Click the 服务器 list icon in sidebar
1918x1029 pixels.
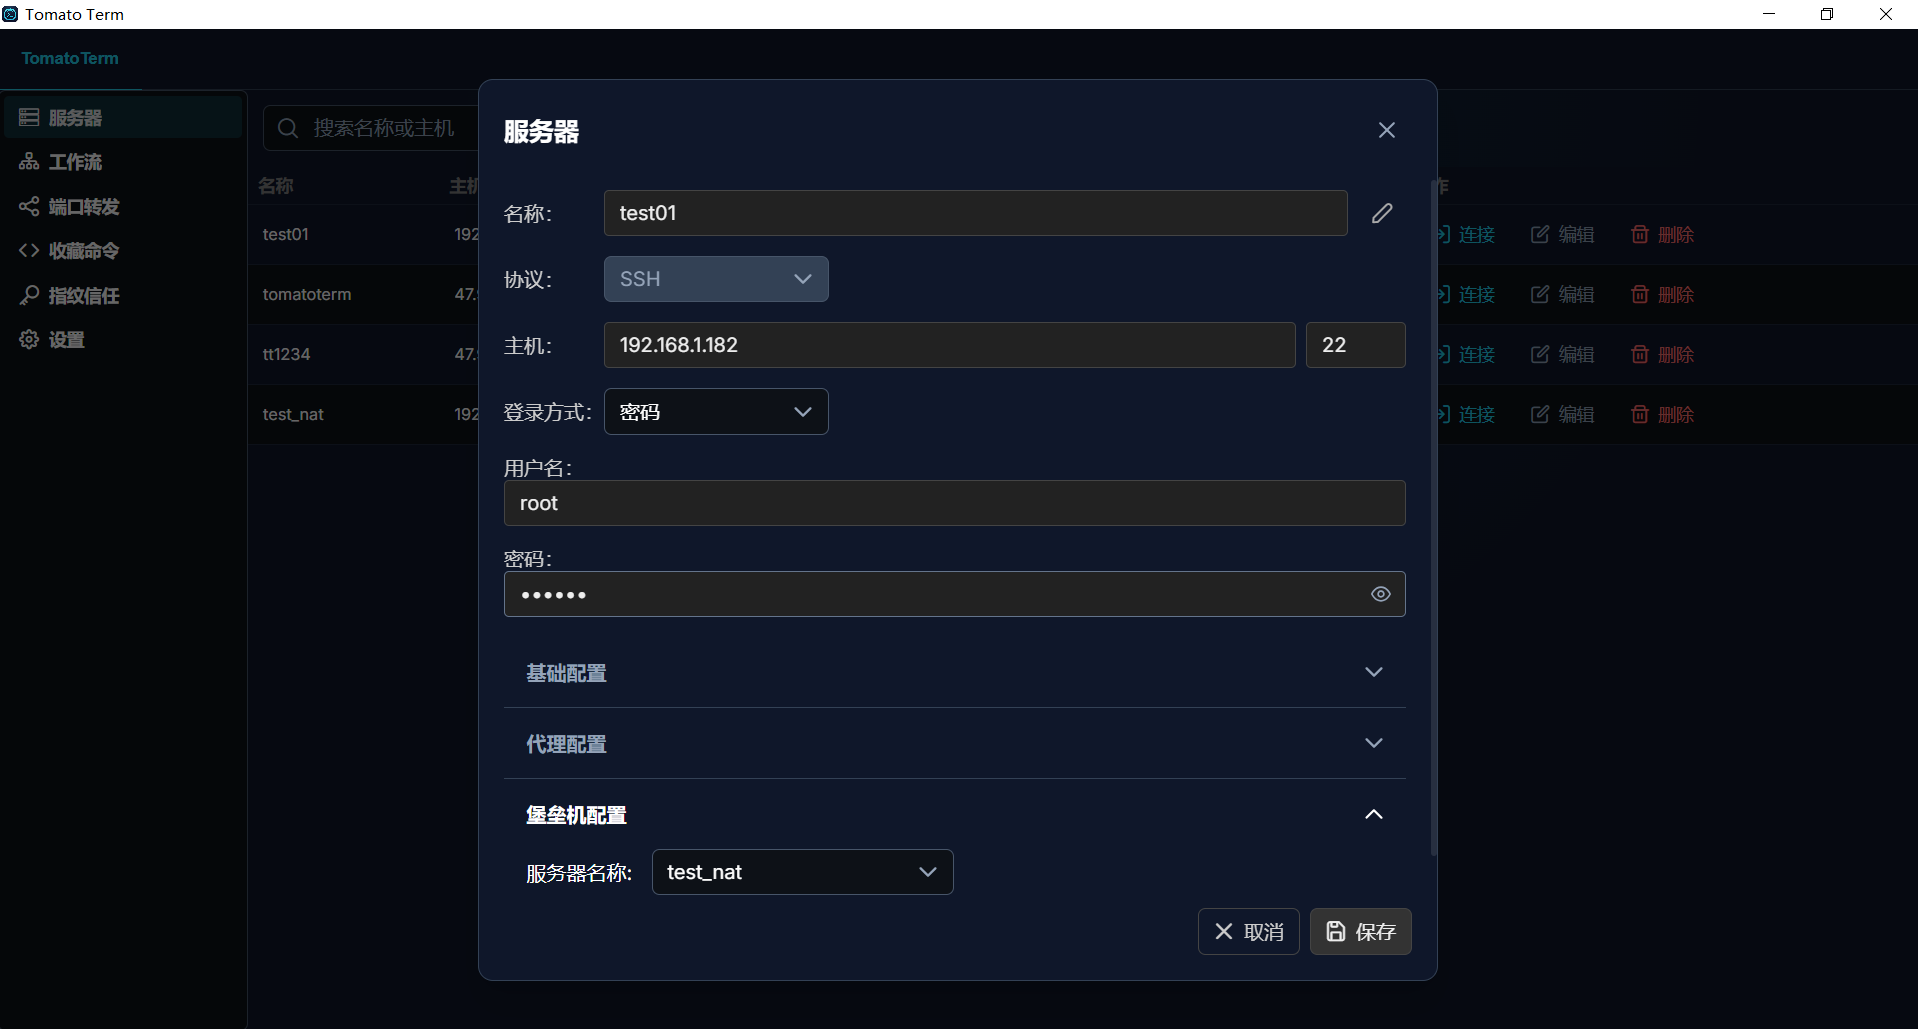[29, 118]
